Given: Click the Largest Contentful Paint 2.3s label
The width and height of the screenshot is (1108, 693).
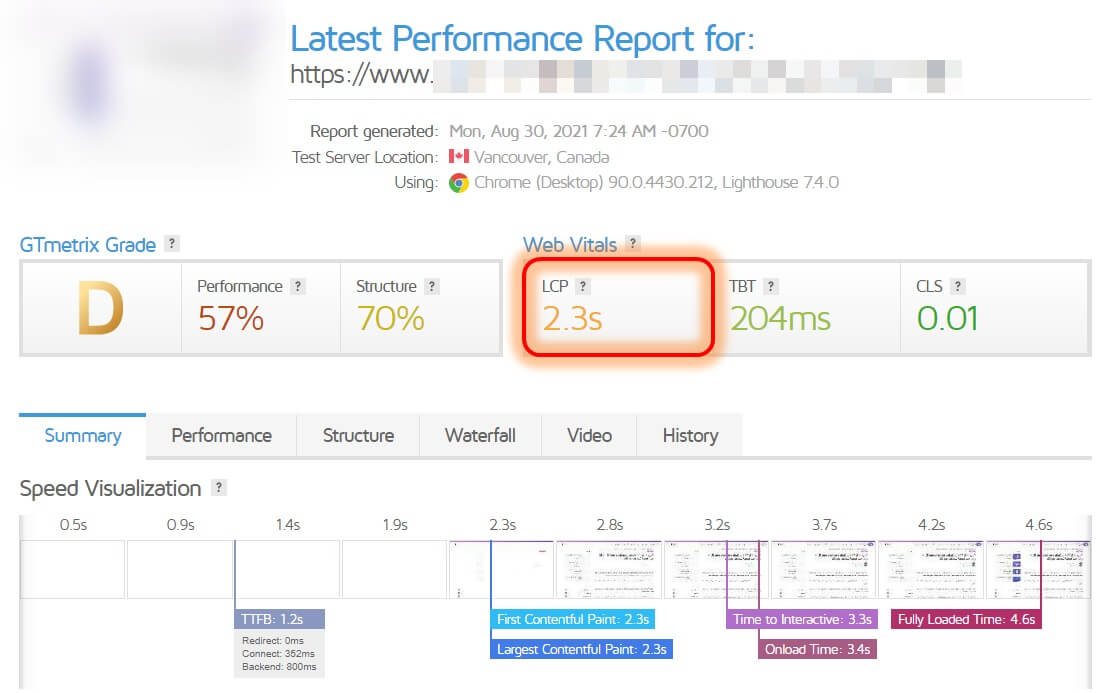Looking at the screenshot, I should (x=581, y=649).
